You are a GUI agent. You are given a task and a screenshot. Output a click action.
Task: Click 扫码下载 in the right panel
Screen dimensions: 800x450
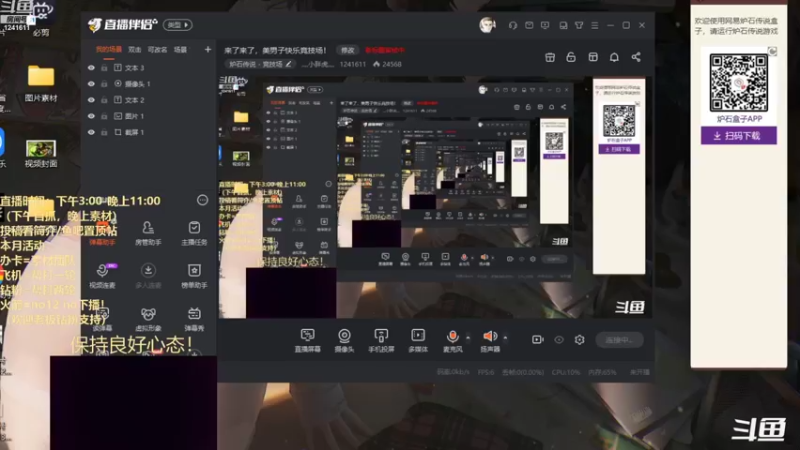point(739,136)
